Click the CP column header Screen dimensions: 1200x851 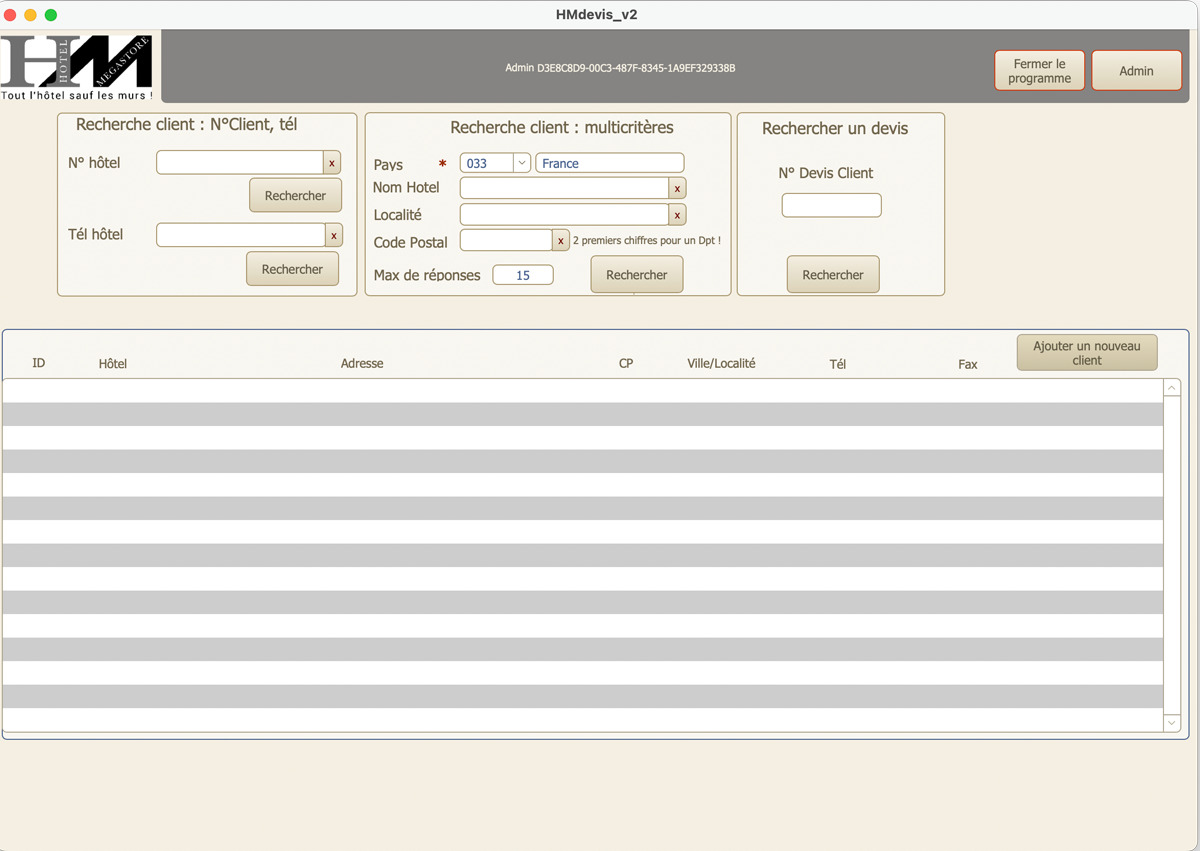click(x=626, y=364)
